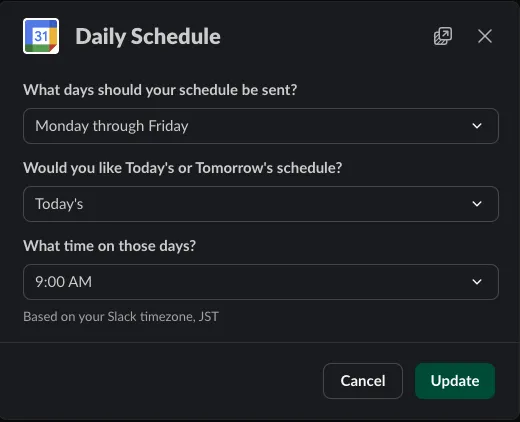Screen dimensions: 520x422
Task: Click the 'What time on those days?' label
Action: tap(109, 246)
